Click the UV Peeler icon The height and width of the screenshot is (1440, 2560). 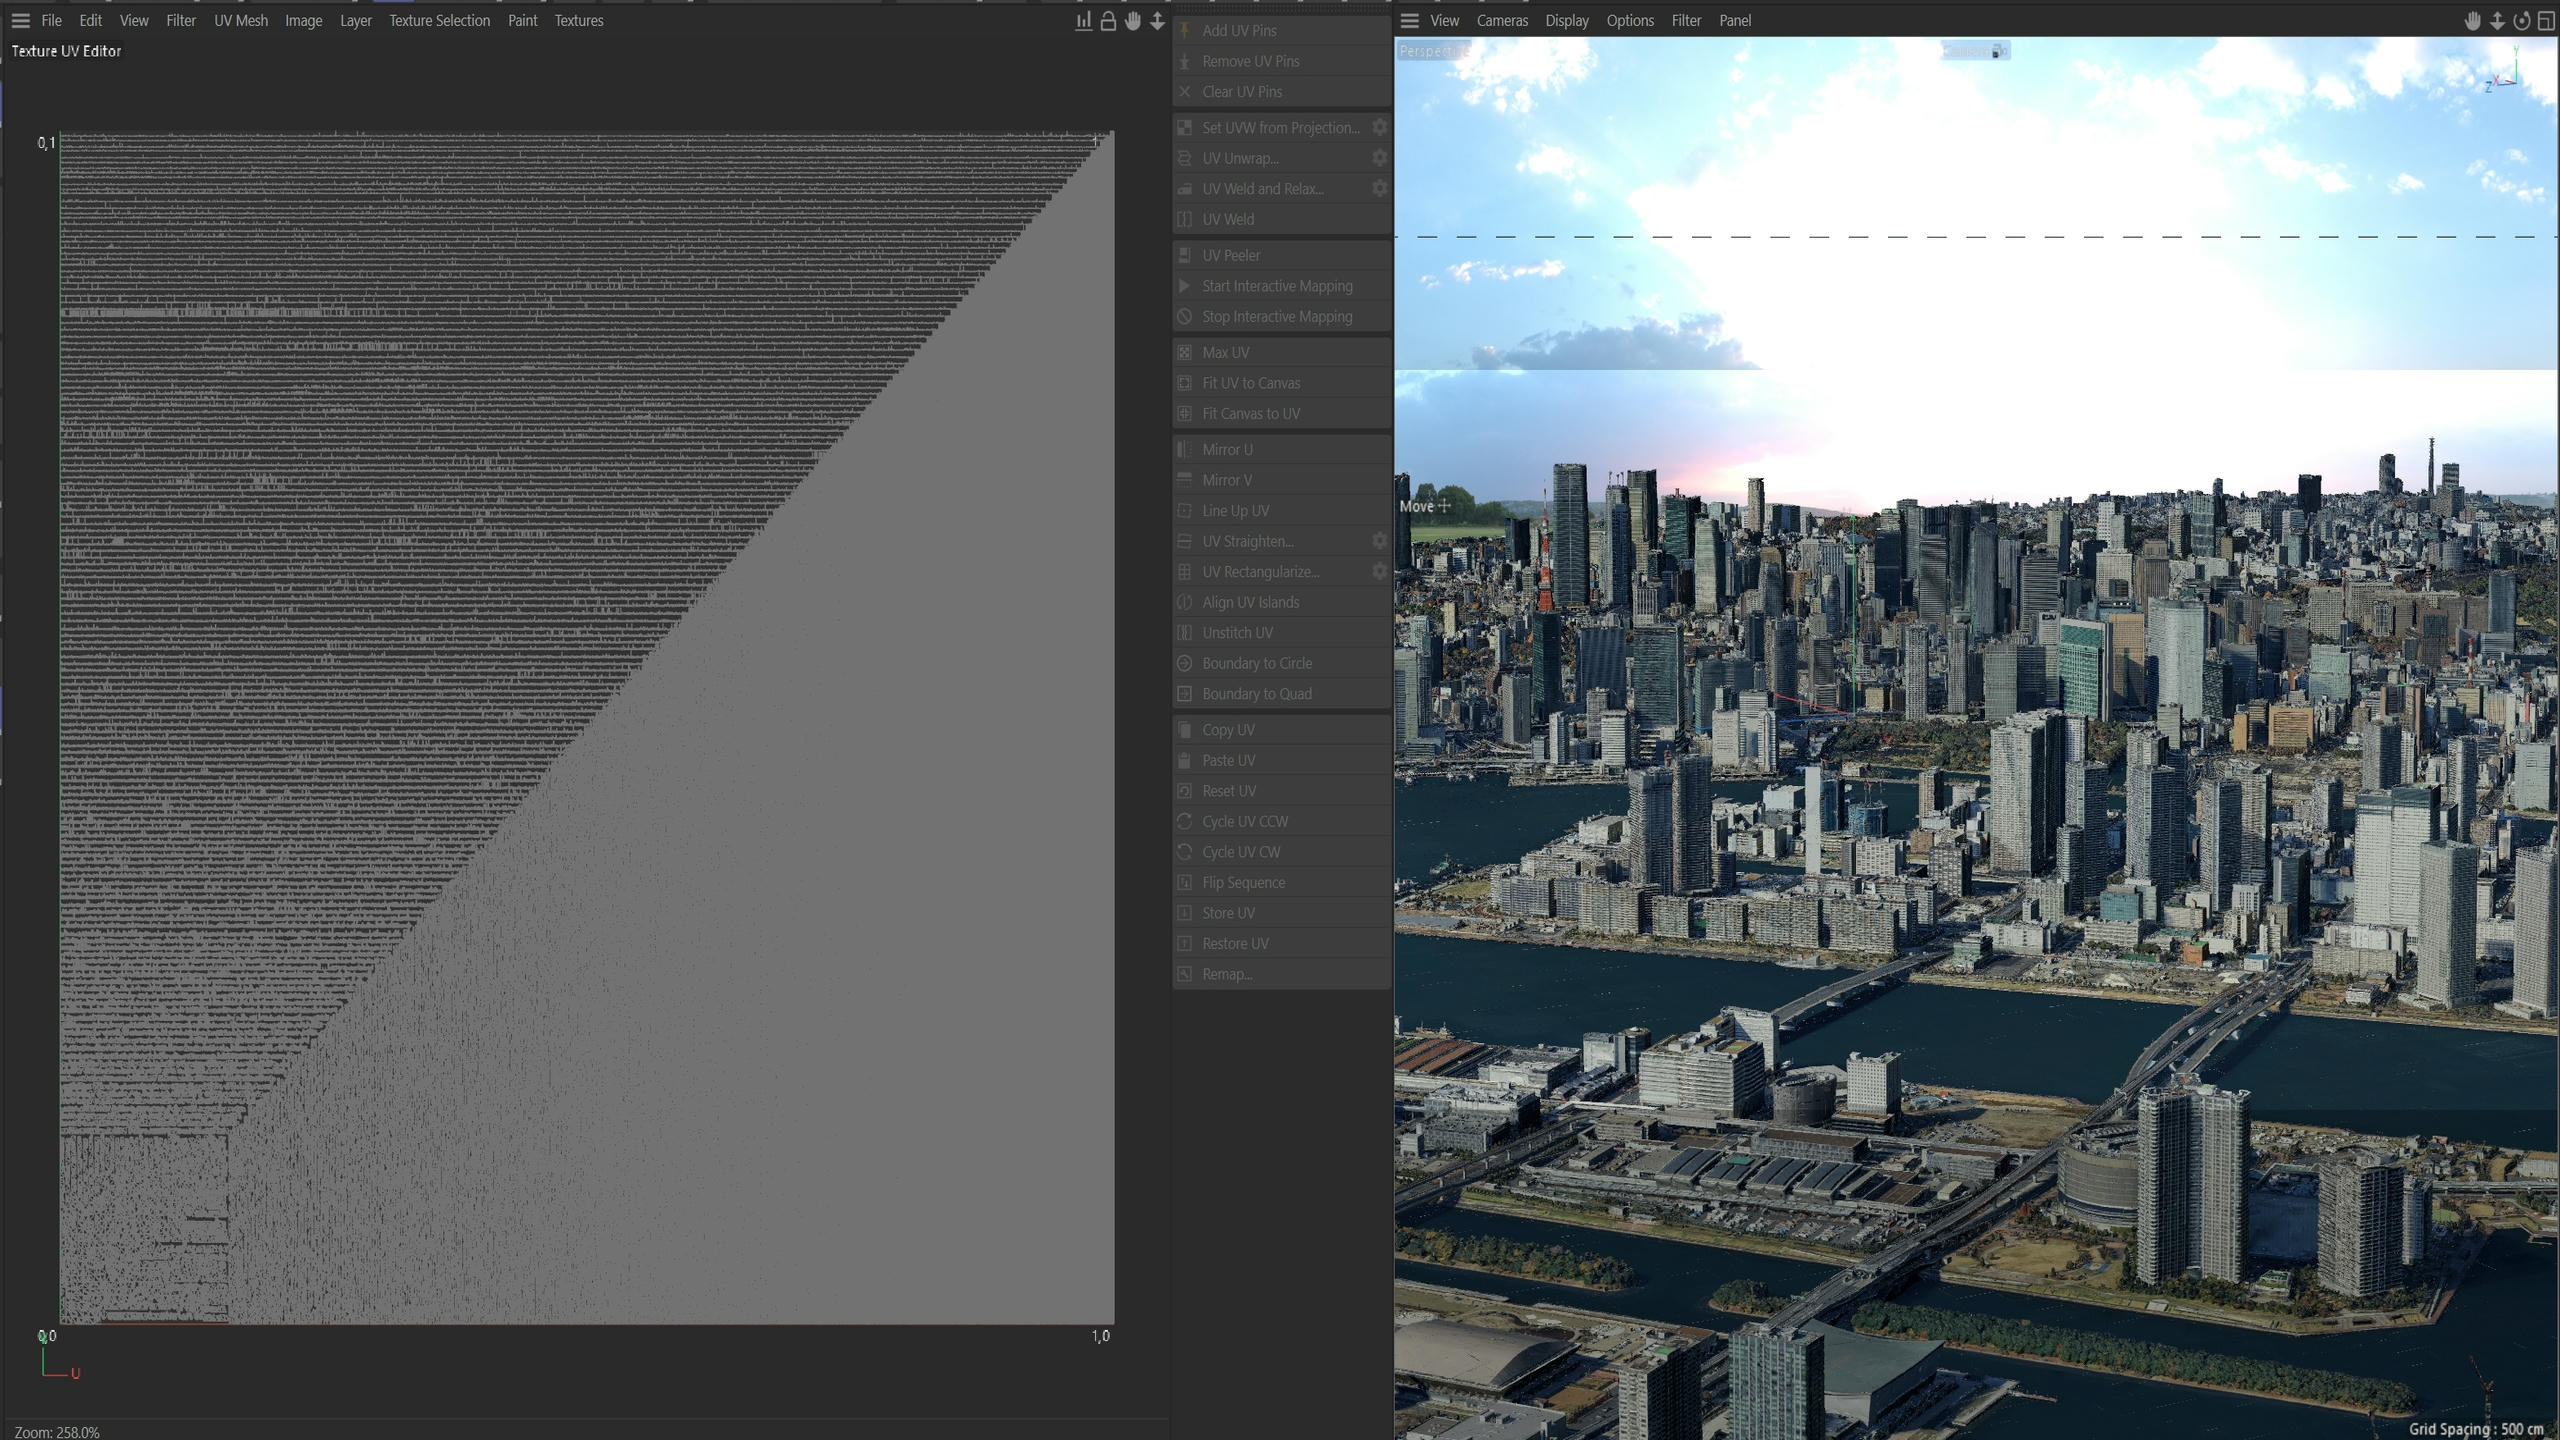click(1185, 255)
